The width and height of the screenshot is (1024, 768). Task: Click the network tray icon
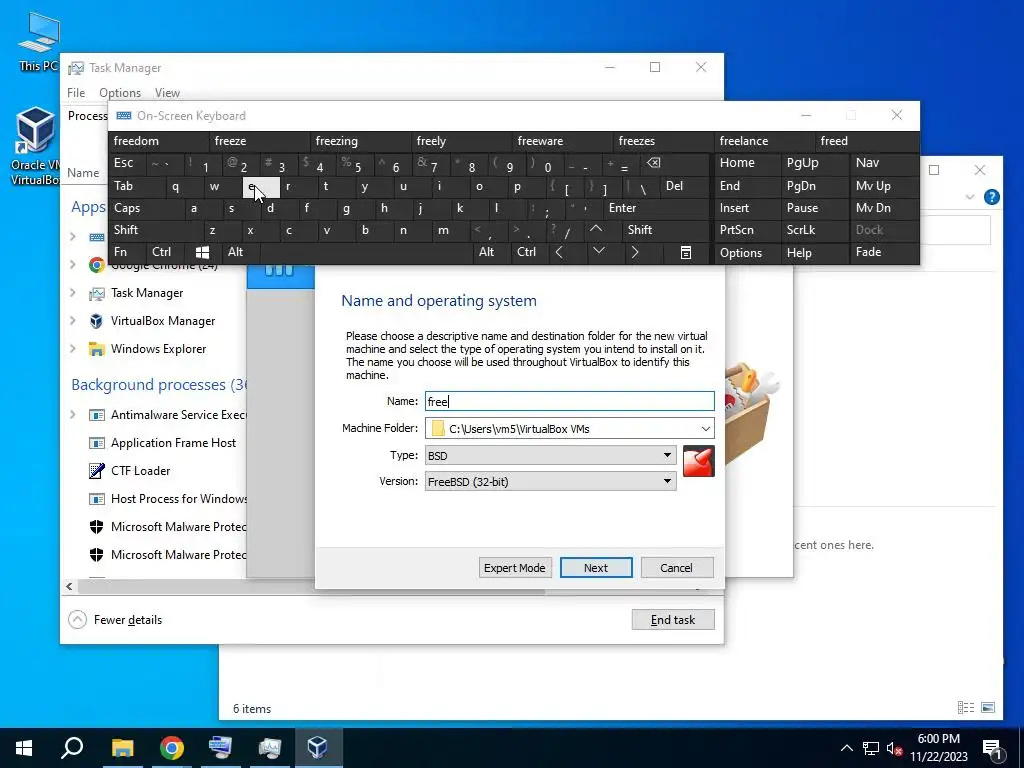tap(871, 748)
